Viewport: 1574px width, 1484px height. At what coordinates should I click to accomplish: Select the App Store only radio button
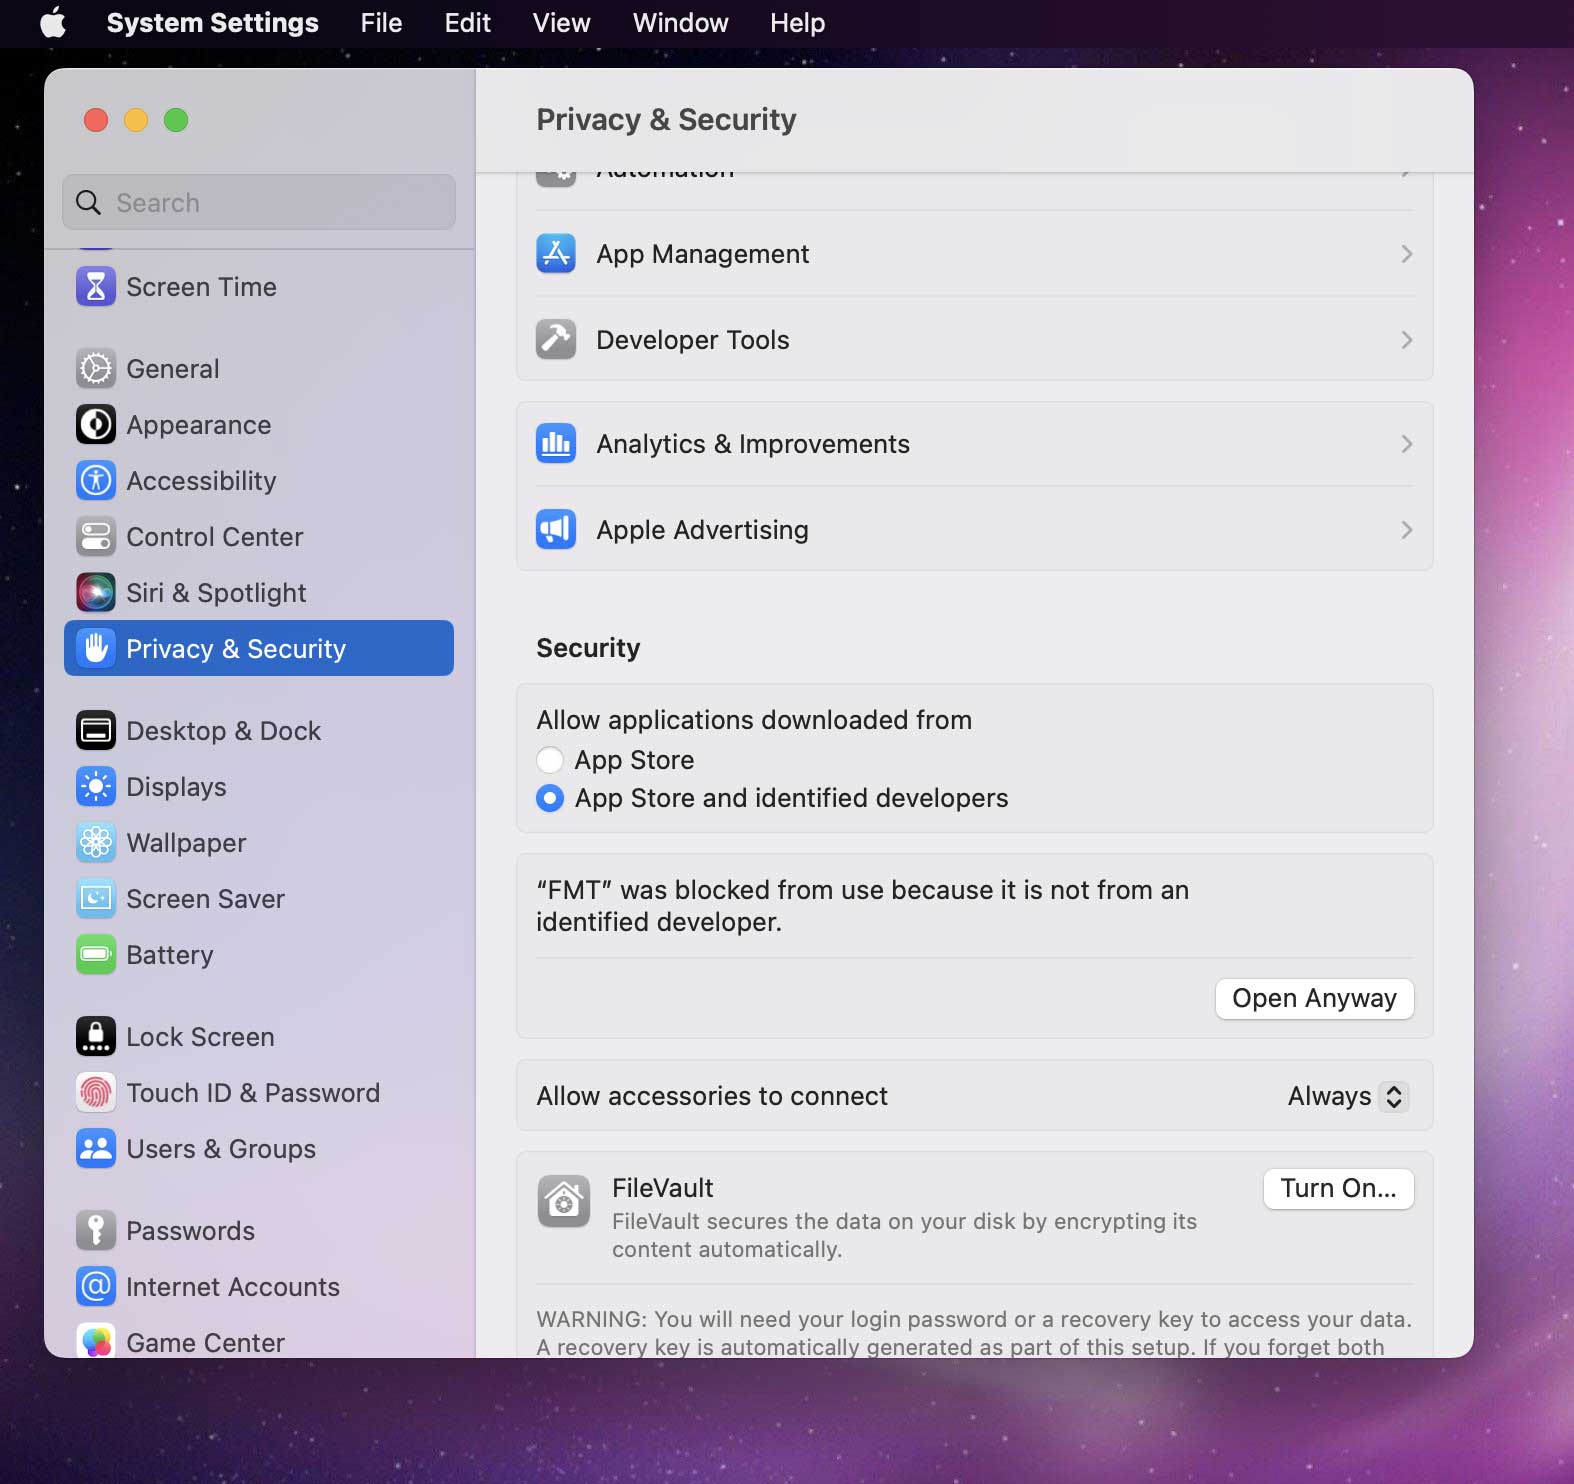point(550,760)
